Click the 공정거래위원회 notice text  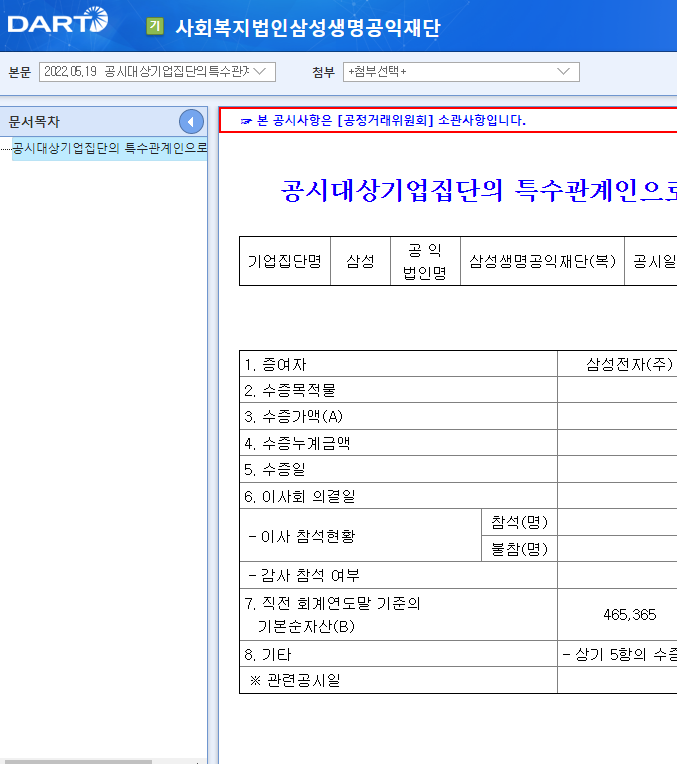pyautogui.click(x=391, y=120)
